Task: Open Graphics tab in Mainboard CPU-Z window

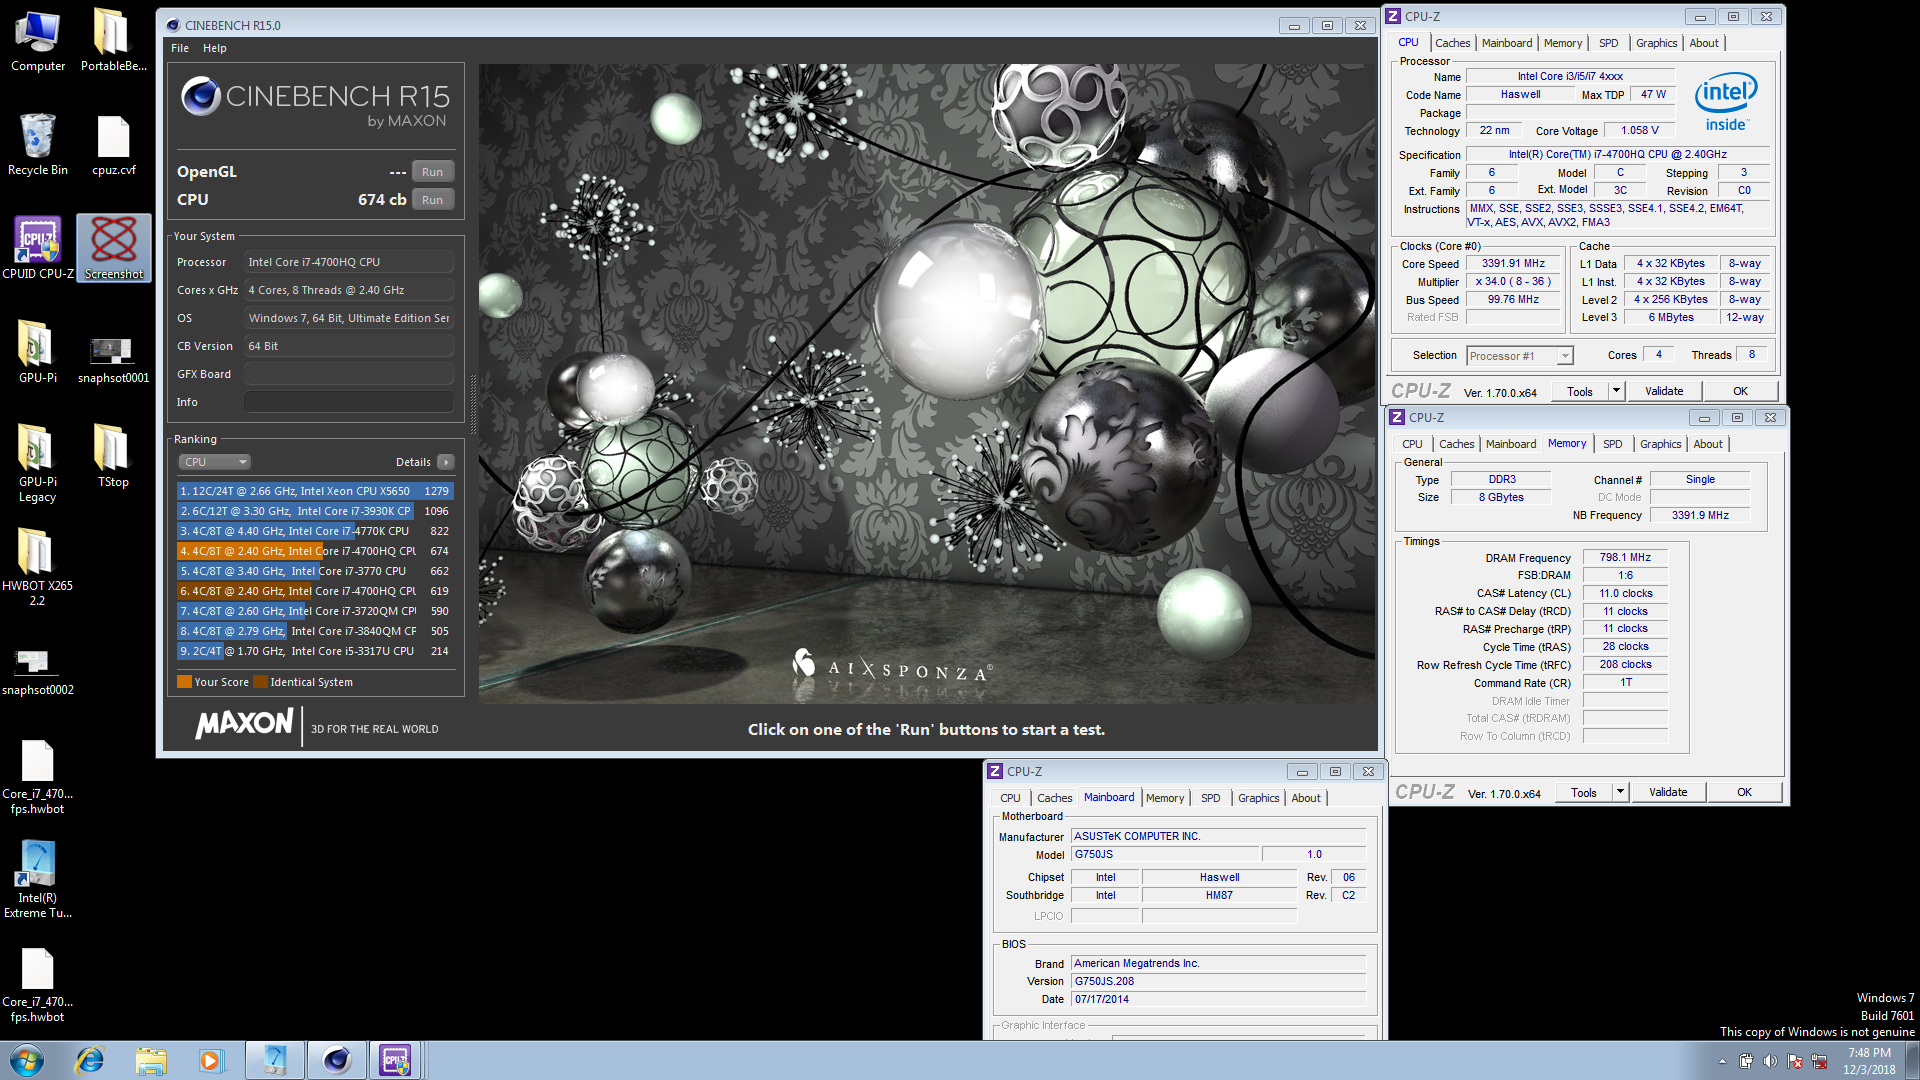Action: [1258, 798]
